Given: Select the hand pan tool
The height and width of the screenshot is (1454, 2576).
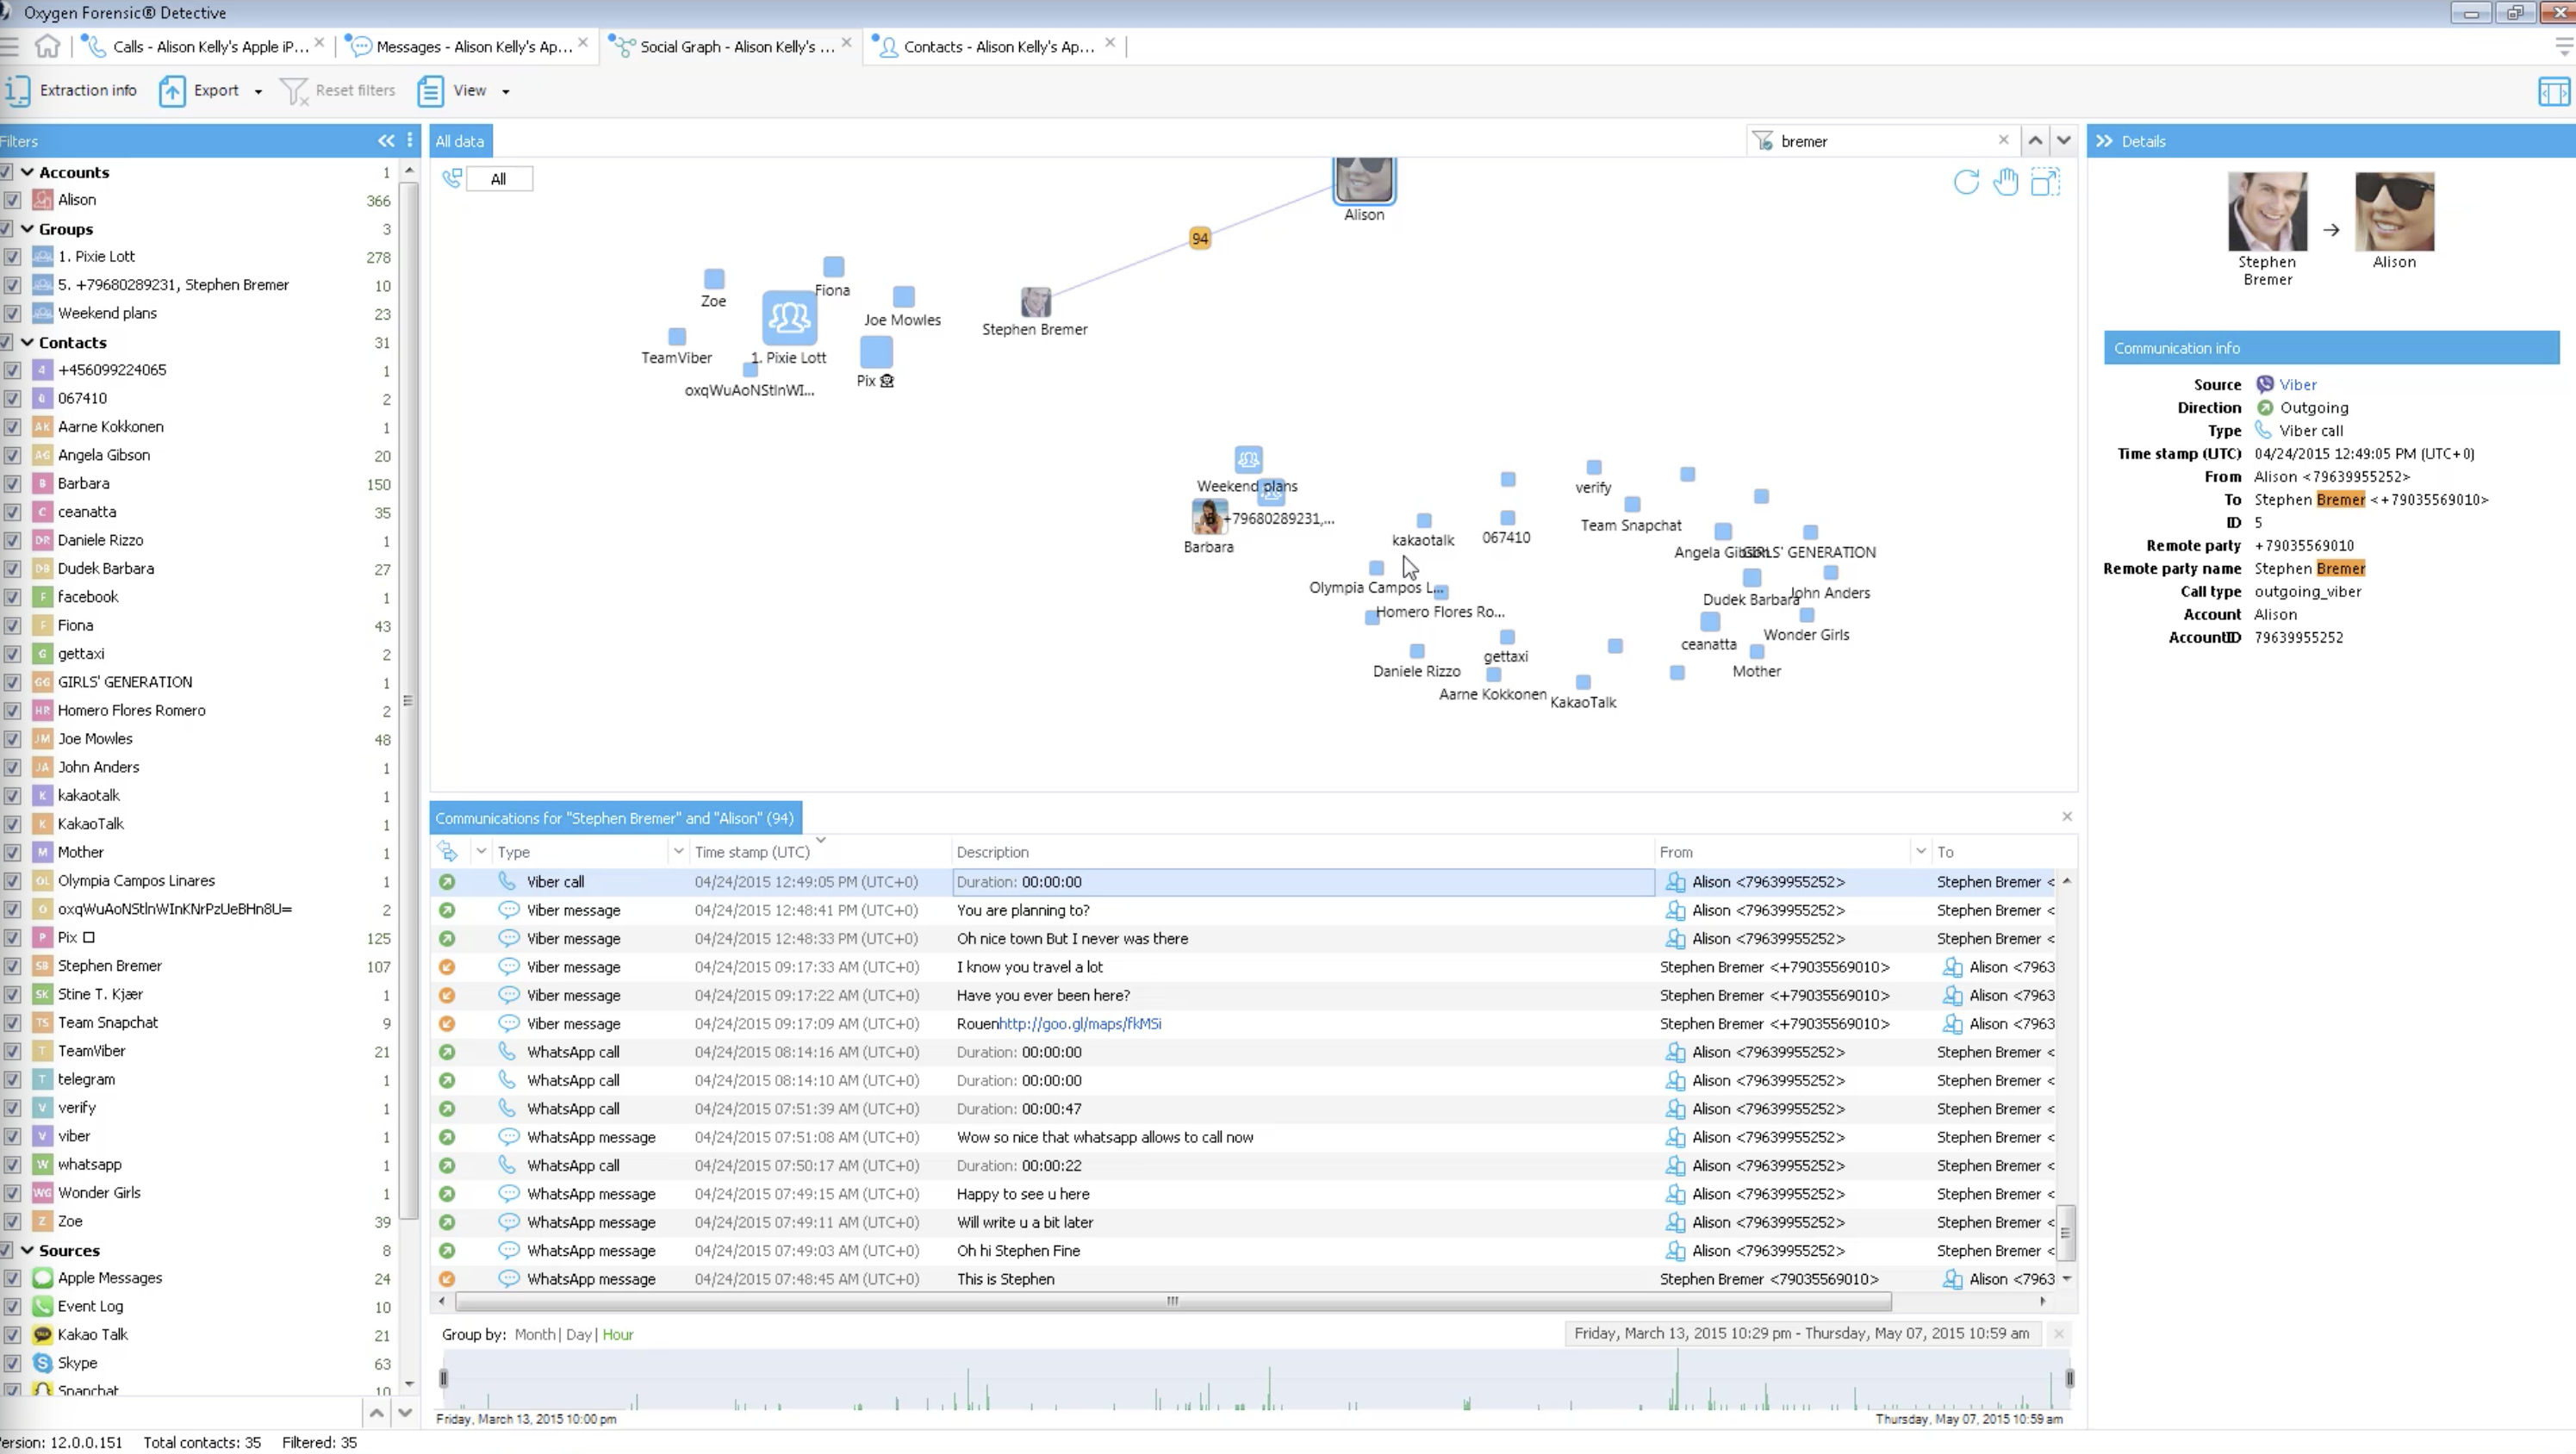Looking at the screenshot, I should point(2005,181).
